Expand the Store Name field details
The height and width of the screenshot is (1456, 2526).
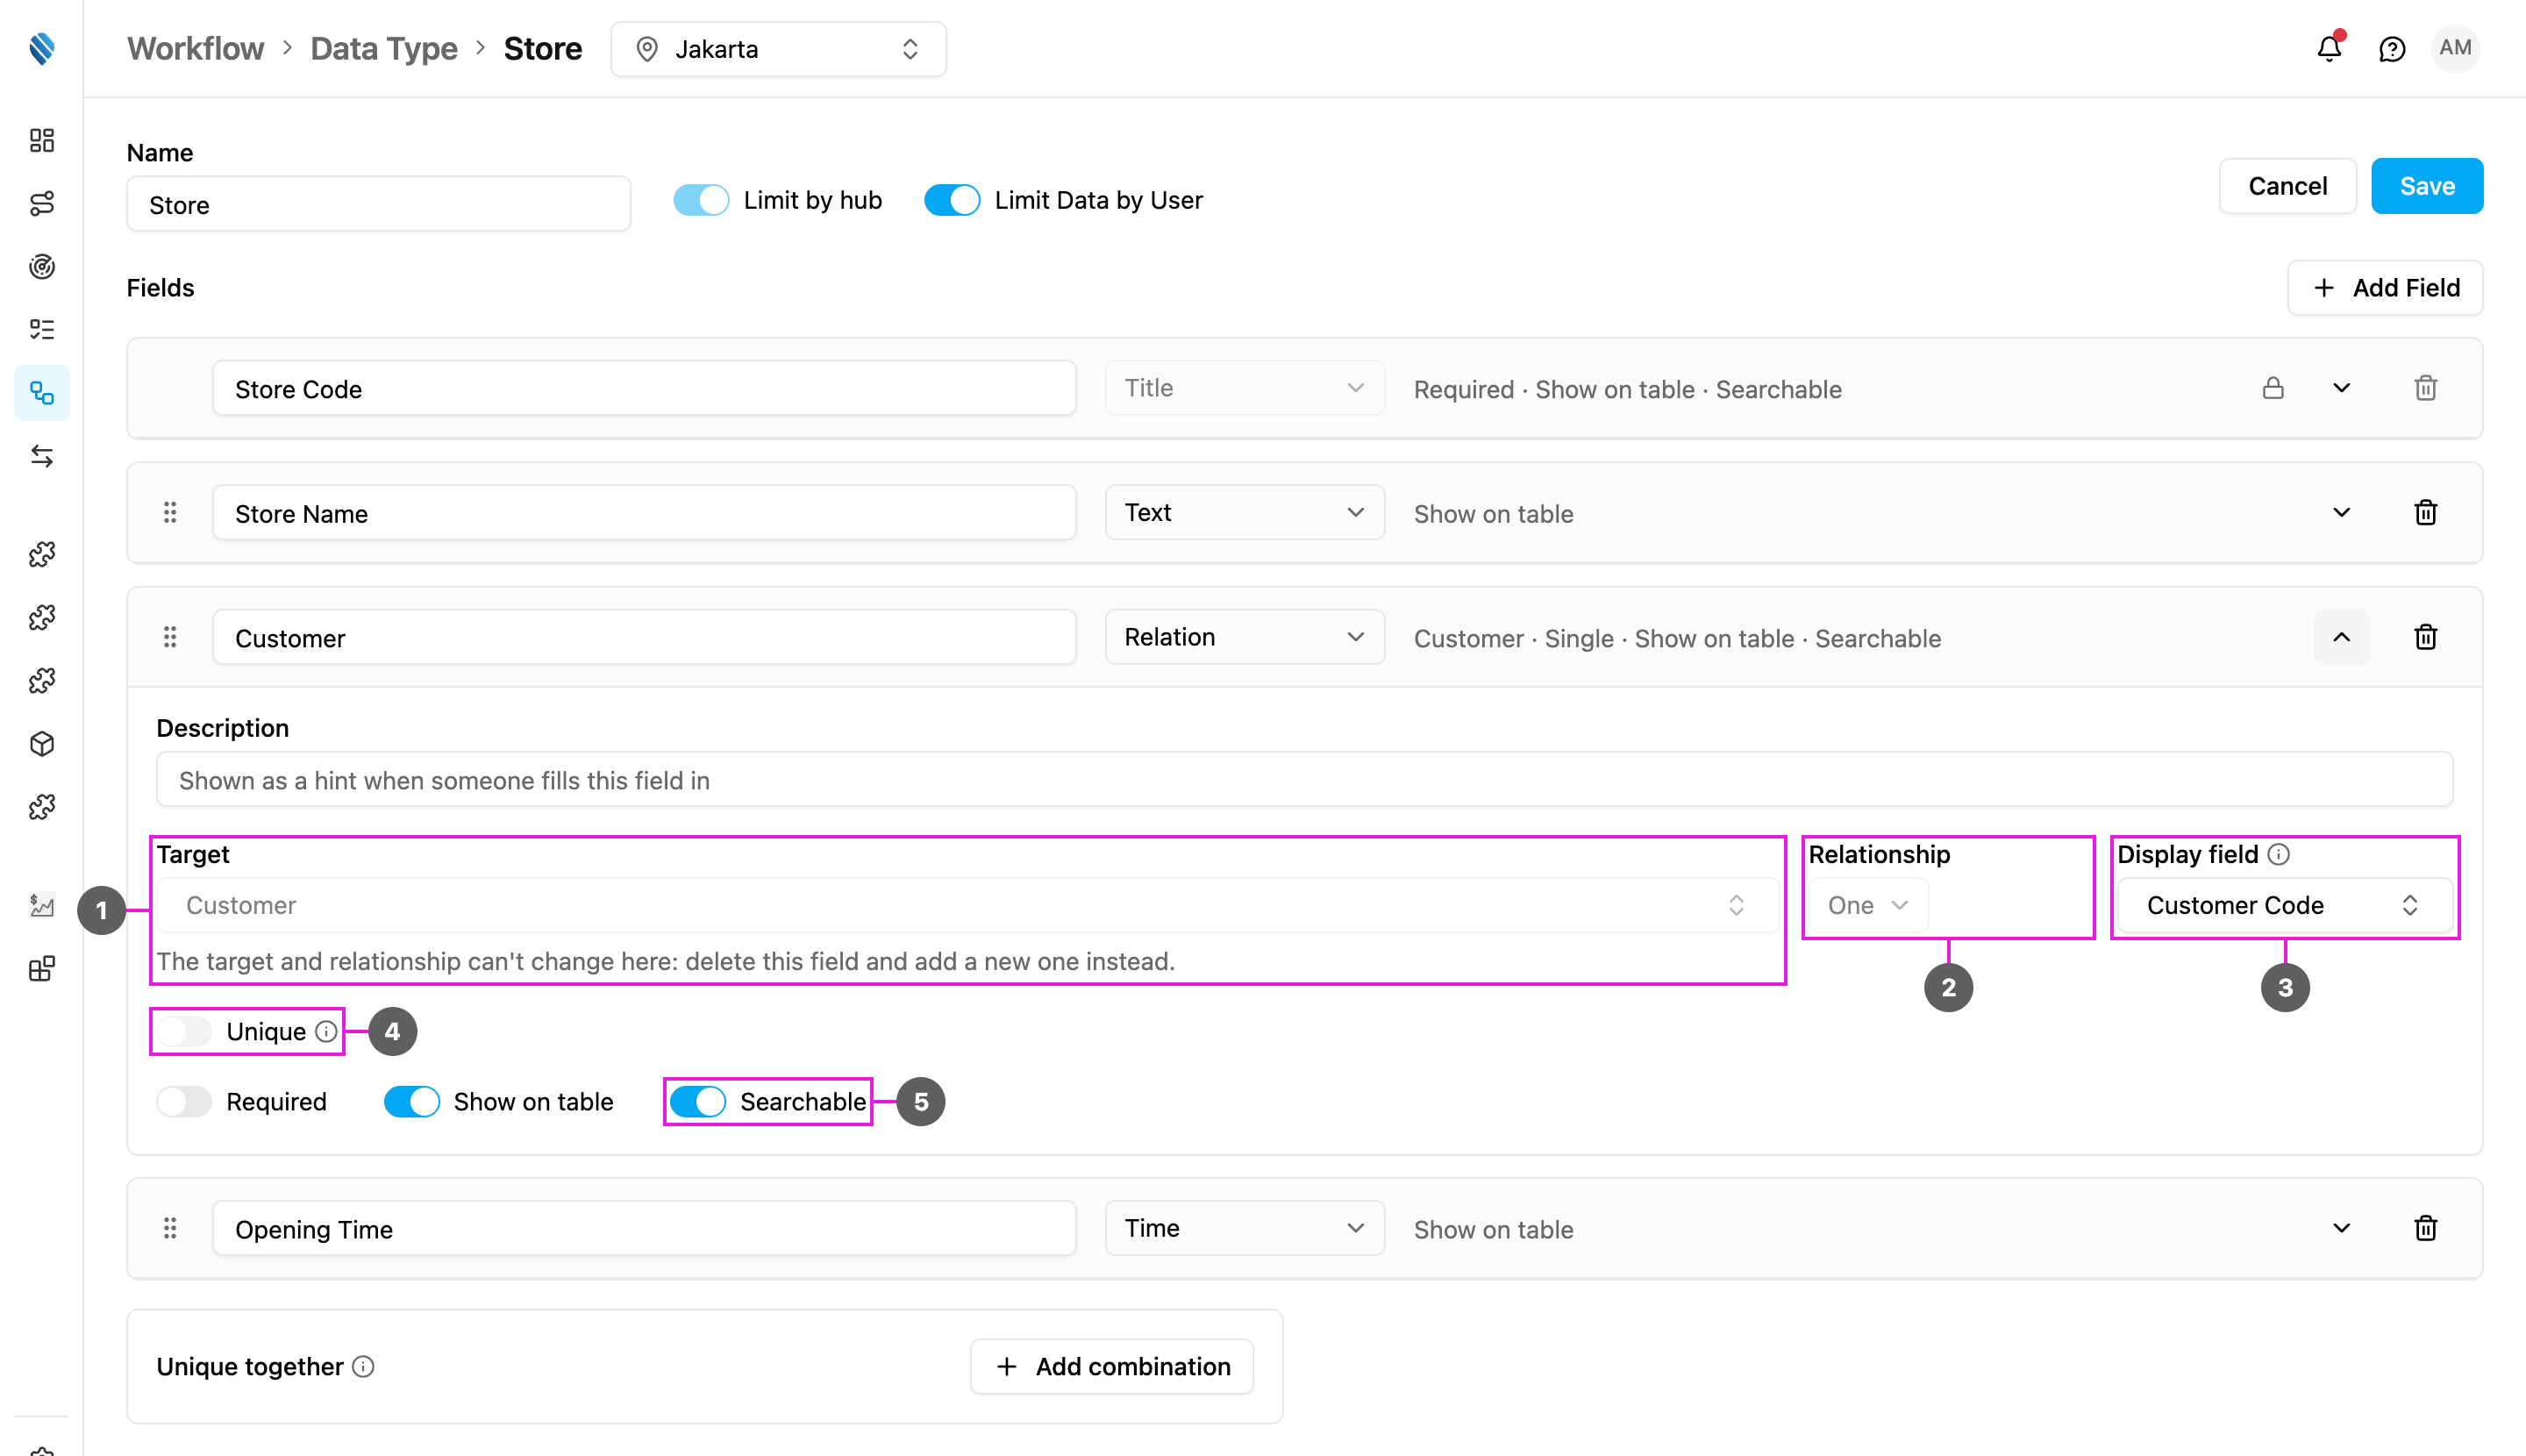tap(2341, 513)
